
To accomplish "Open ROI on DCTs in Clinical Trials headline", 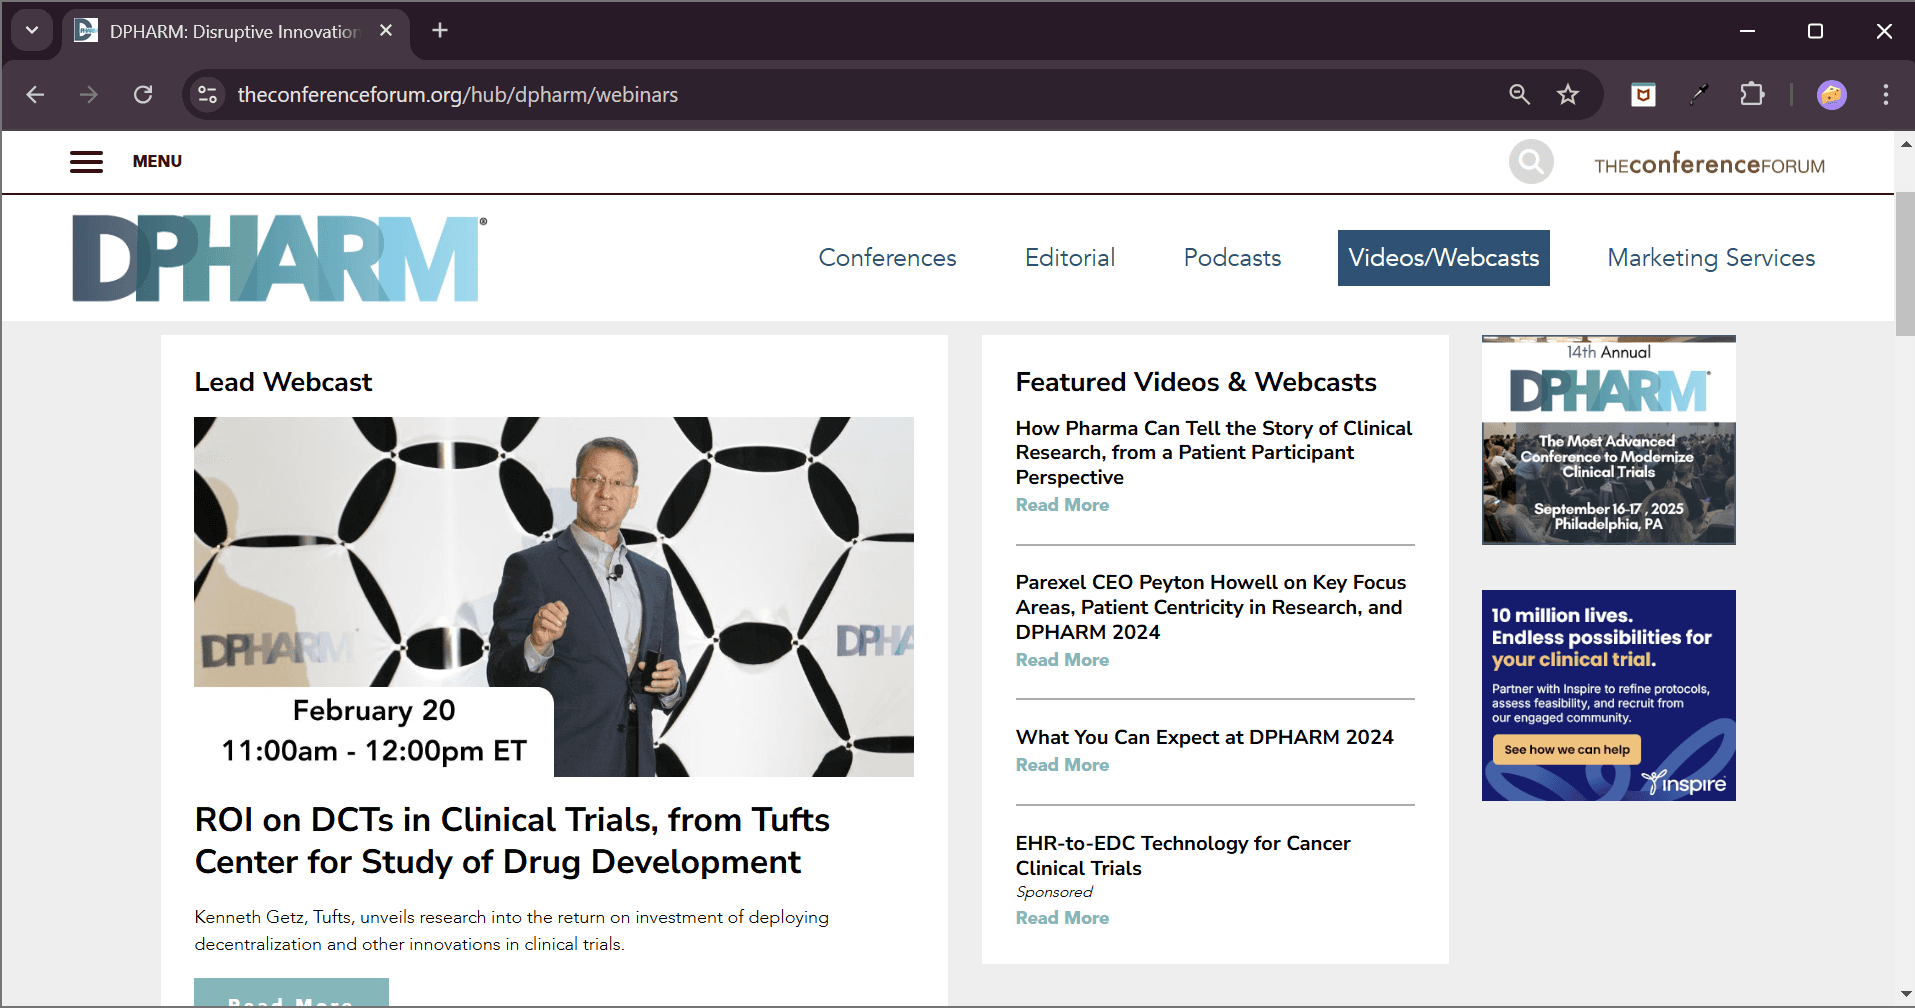I will coord(512,841).
